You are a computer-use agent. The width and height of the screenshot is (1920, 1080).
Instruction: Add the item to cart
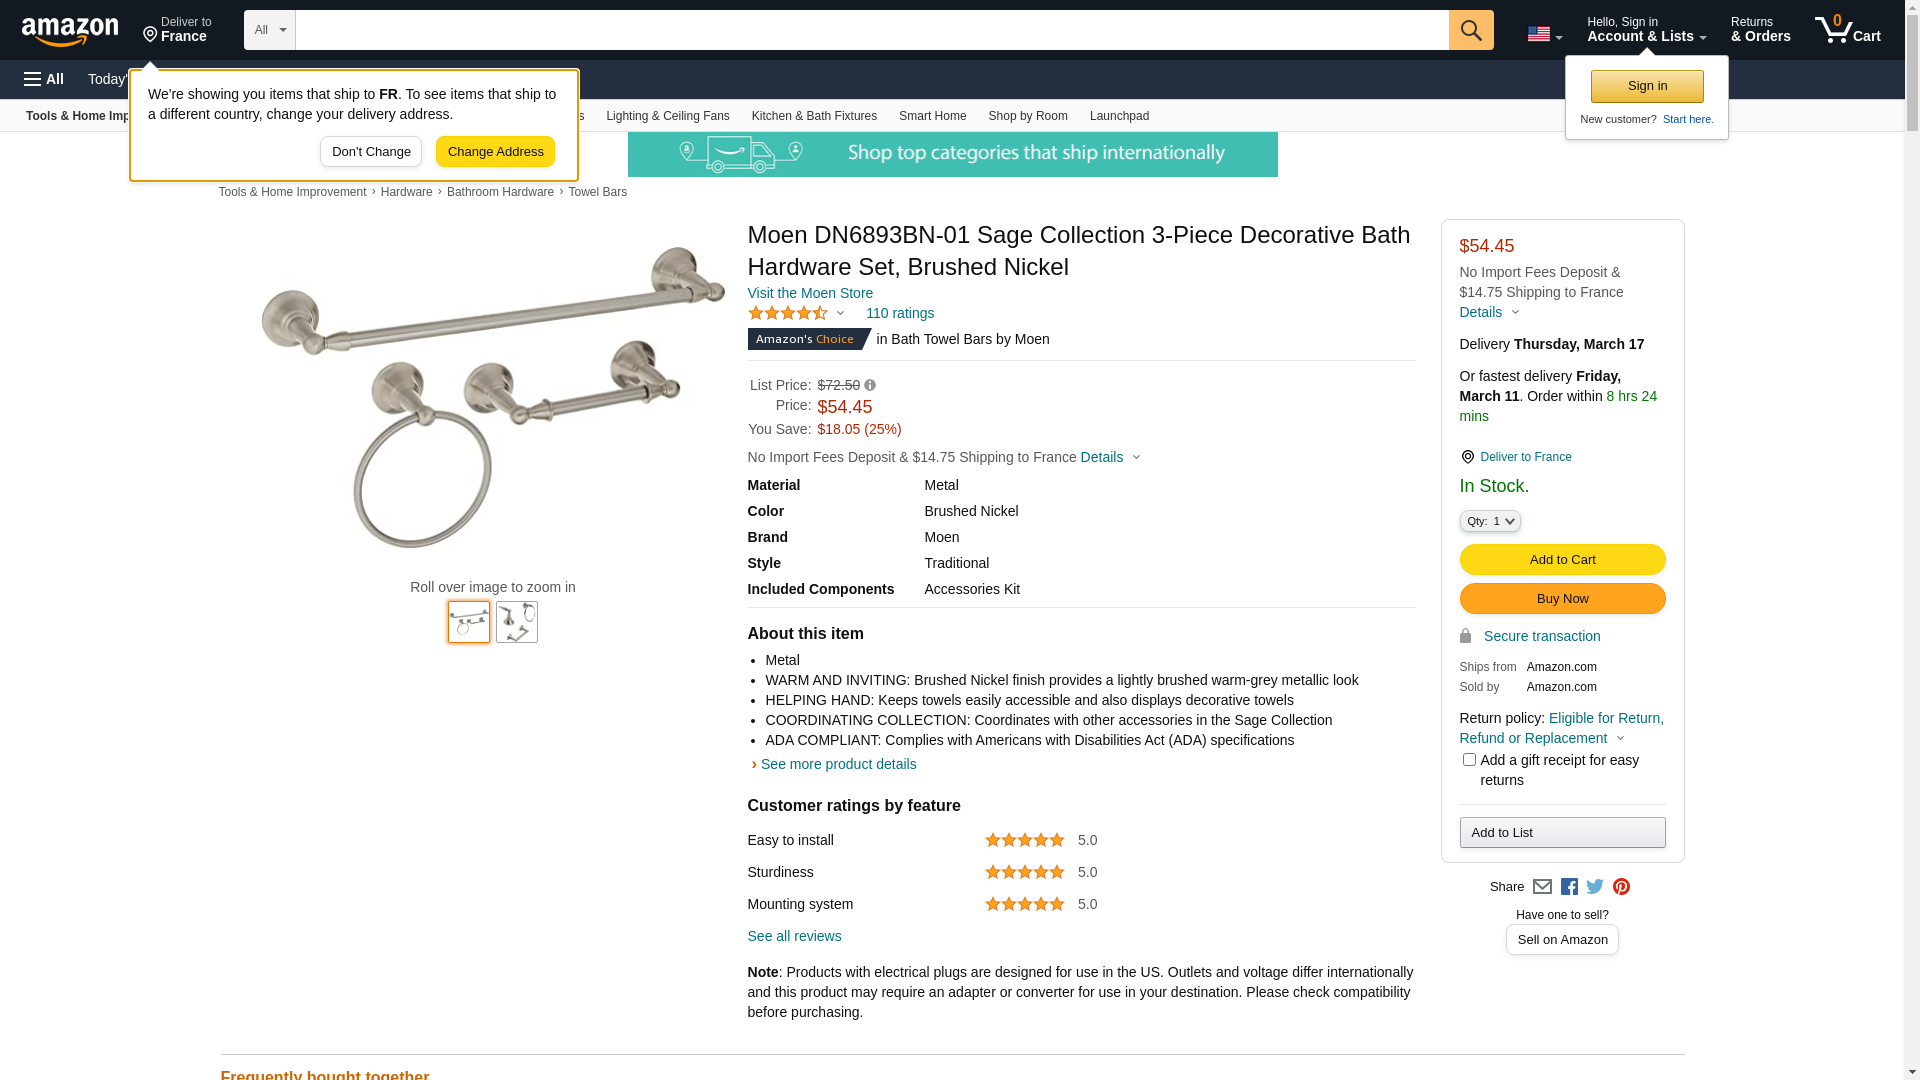click(1562, 560)
